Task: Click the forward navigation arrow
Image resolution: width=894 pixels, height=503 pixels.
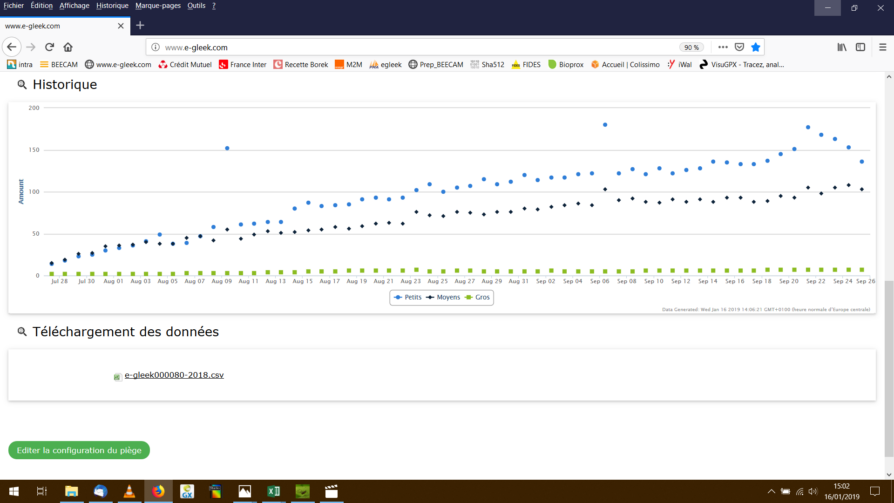Action: (x=31, y=47)
